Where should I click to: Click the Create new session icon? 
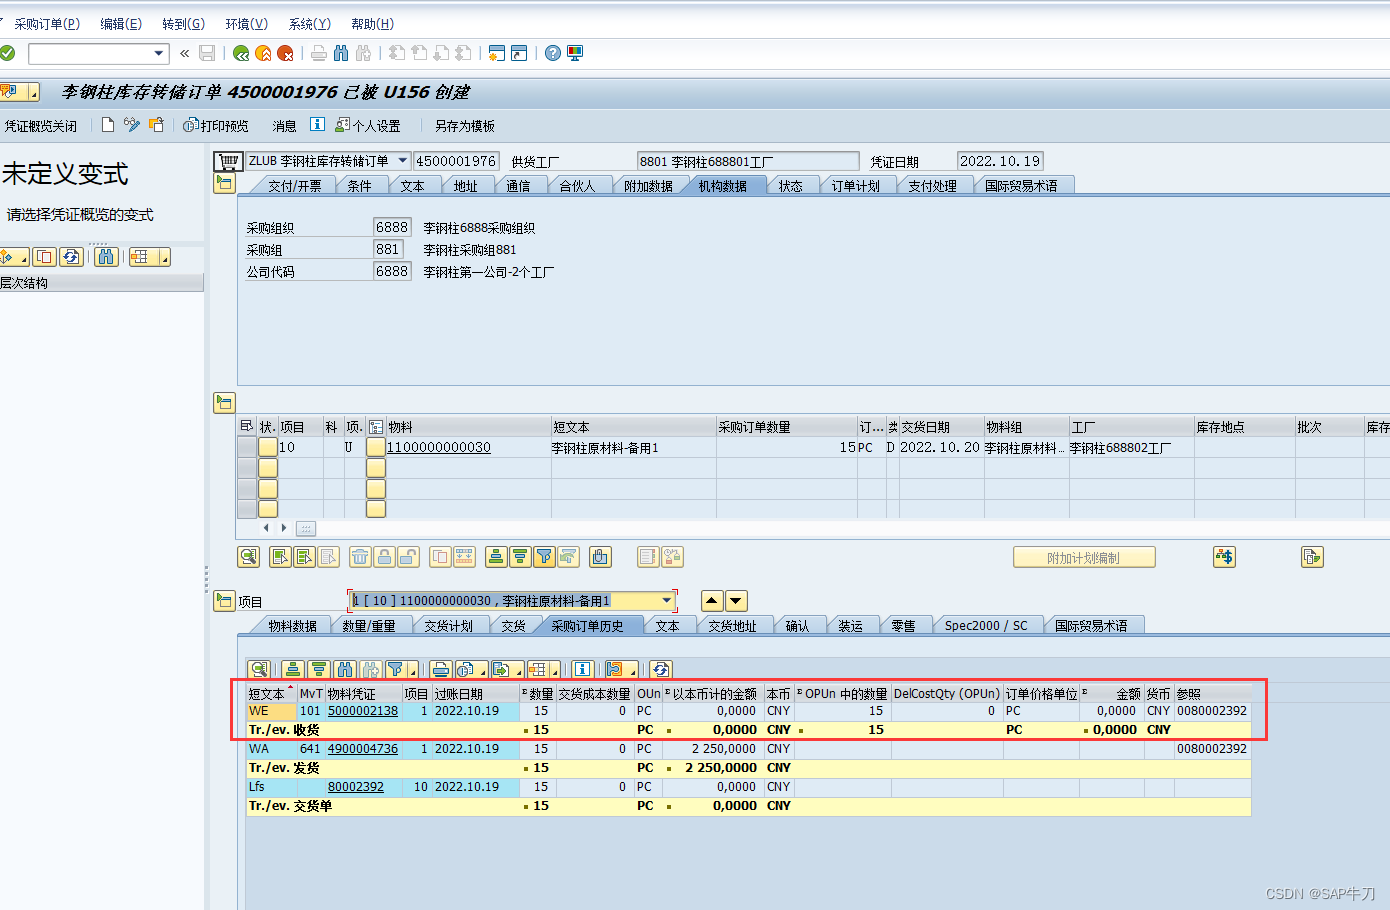tap(497, 53)
